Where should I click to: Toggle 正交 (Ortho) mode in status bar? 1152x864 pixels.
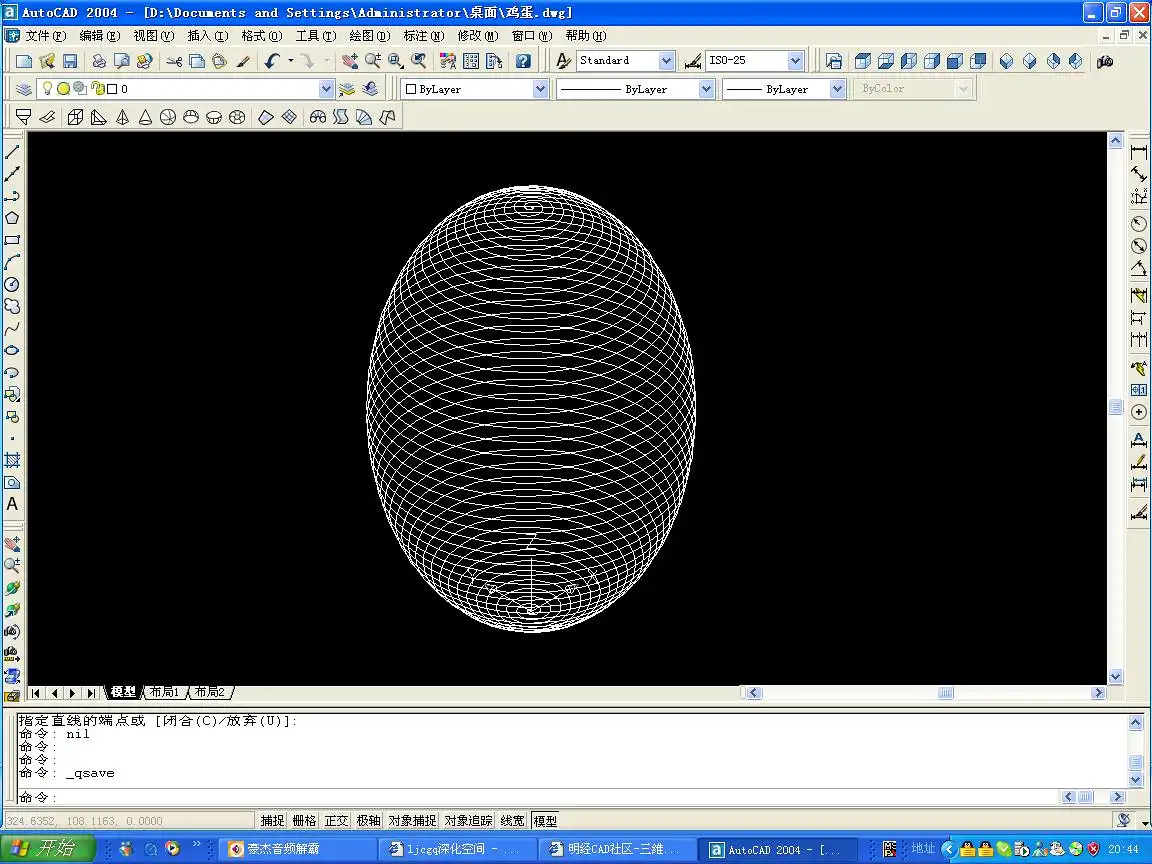336,821
